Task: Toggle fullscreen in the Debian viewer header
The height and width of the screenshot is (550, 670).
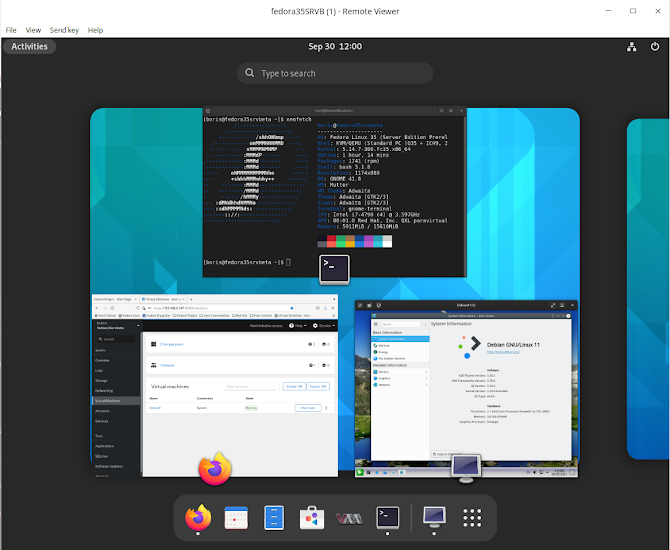Action: 553,305
